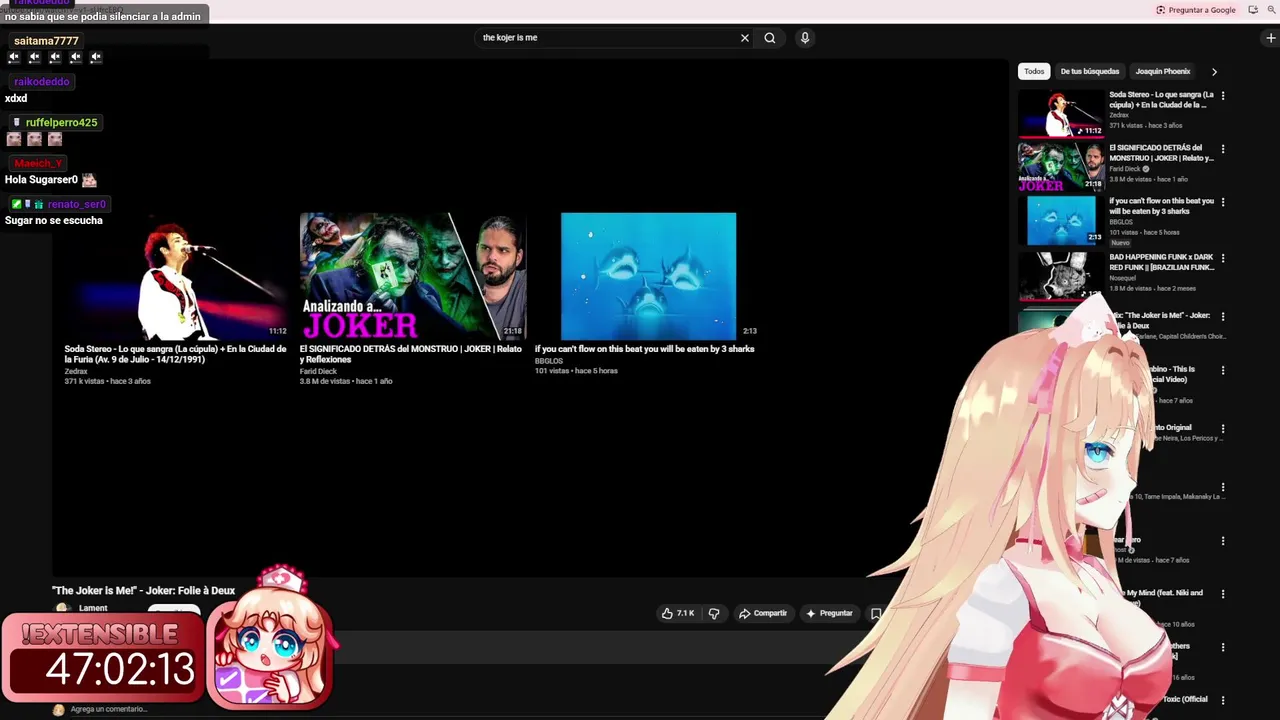Open options menu for My Mind feat. Niki video

1222,594
